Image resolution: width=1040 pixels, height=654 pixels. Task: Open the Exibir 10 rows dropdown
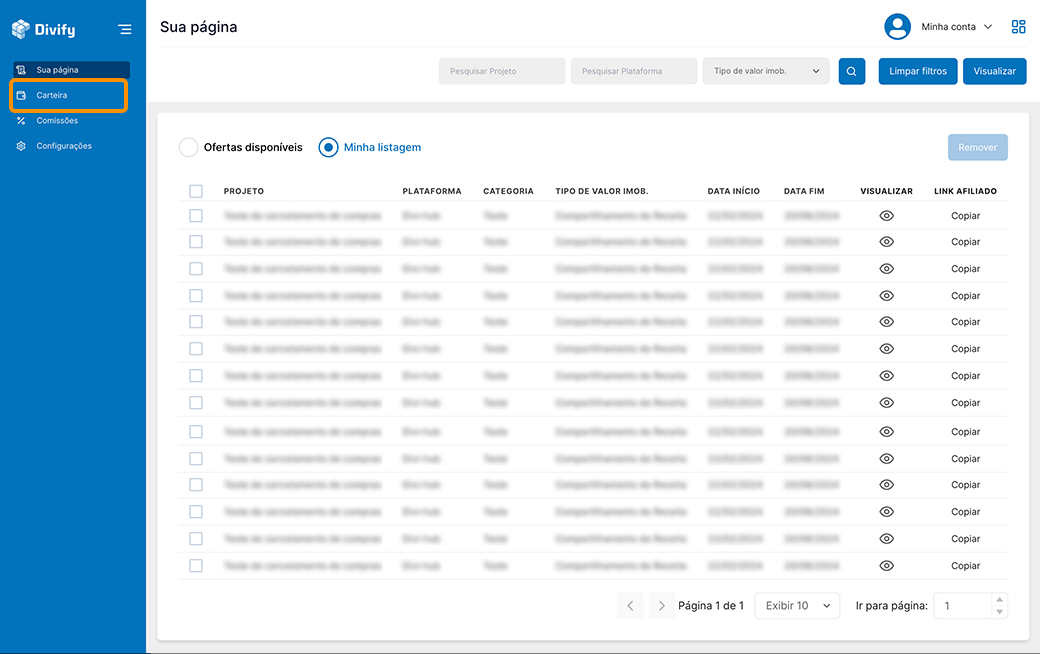(797, 606)
